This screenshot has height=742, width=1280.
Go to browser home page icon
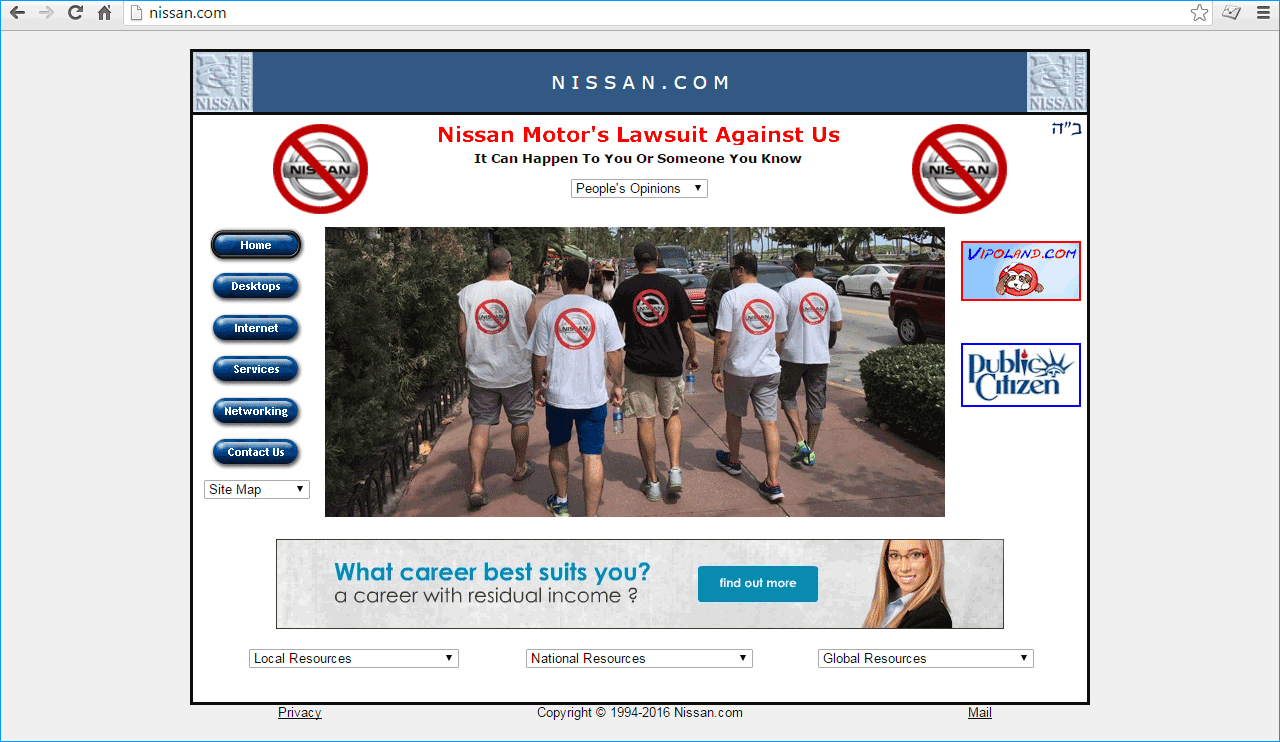coord(104,13)
